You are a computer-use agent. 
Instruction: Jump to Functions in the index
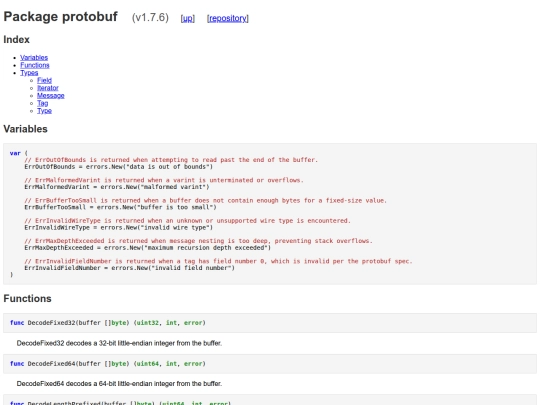[35, 65]
